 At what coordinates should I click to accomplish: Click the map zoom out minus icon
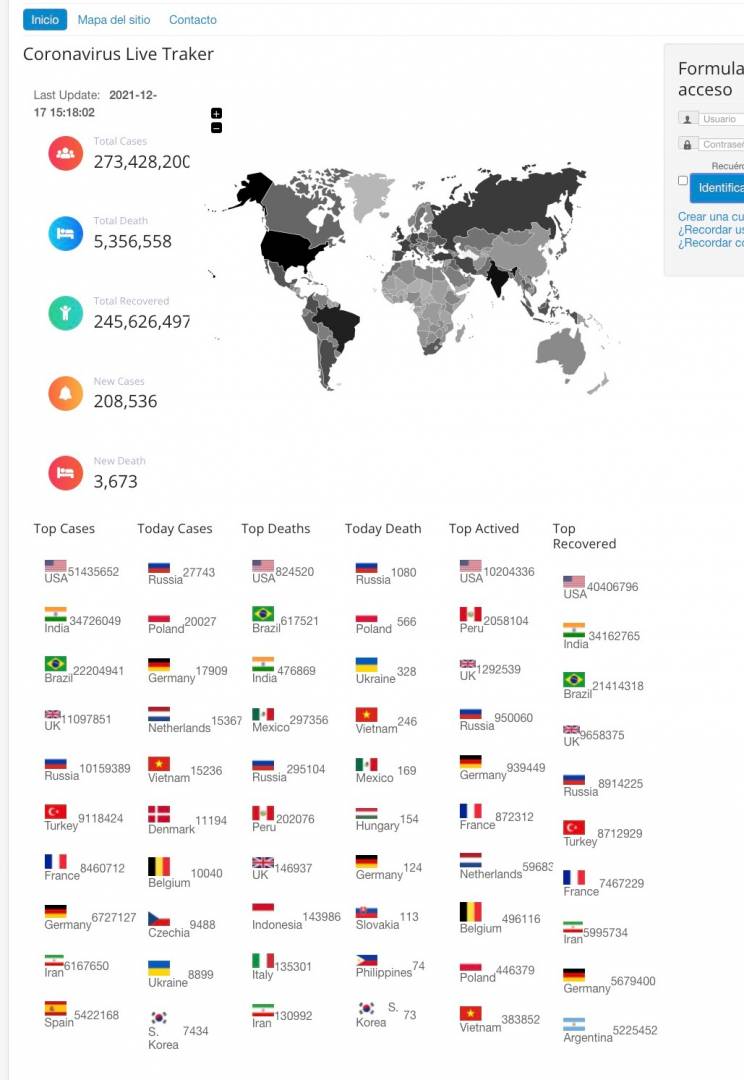(216, 127)
